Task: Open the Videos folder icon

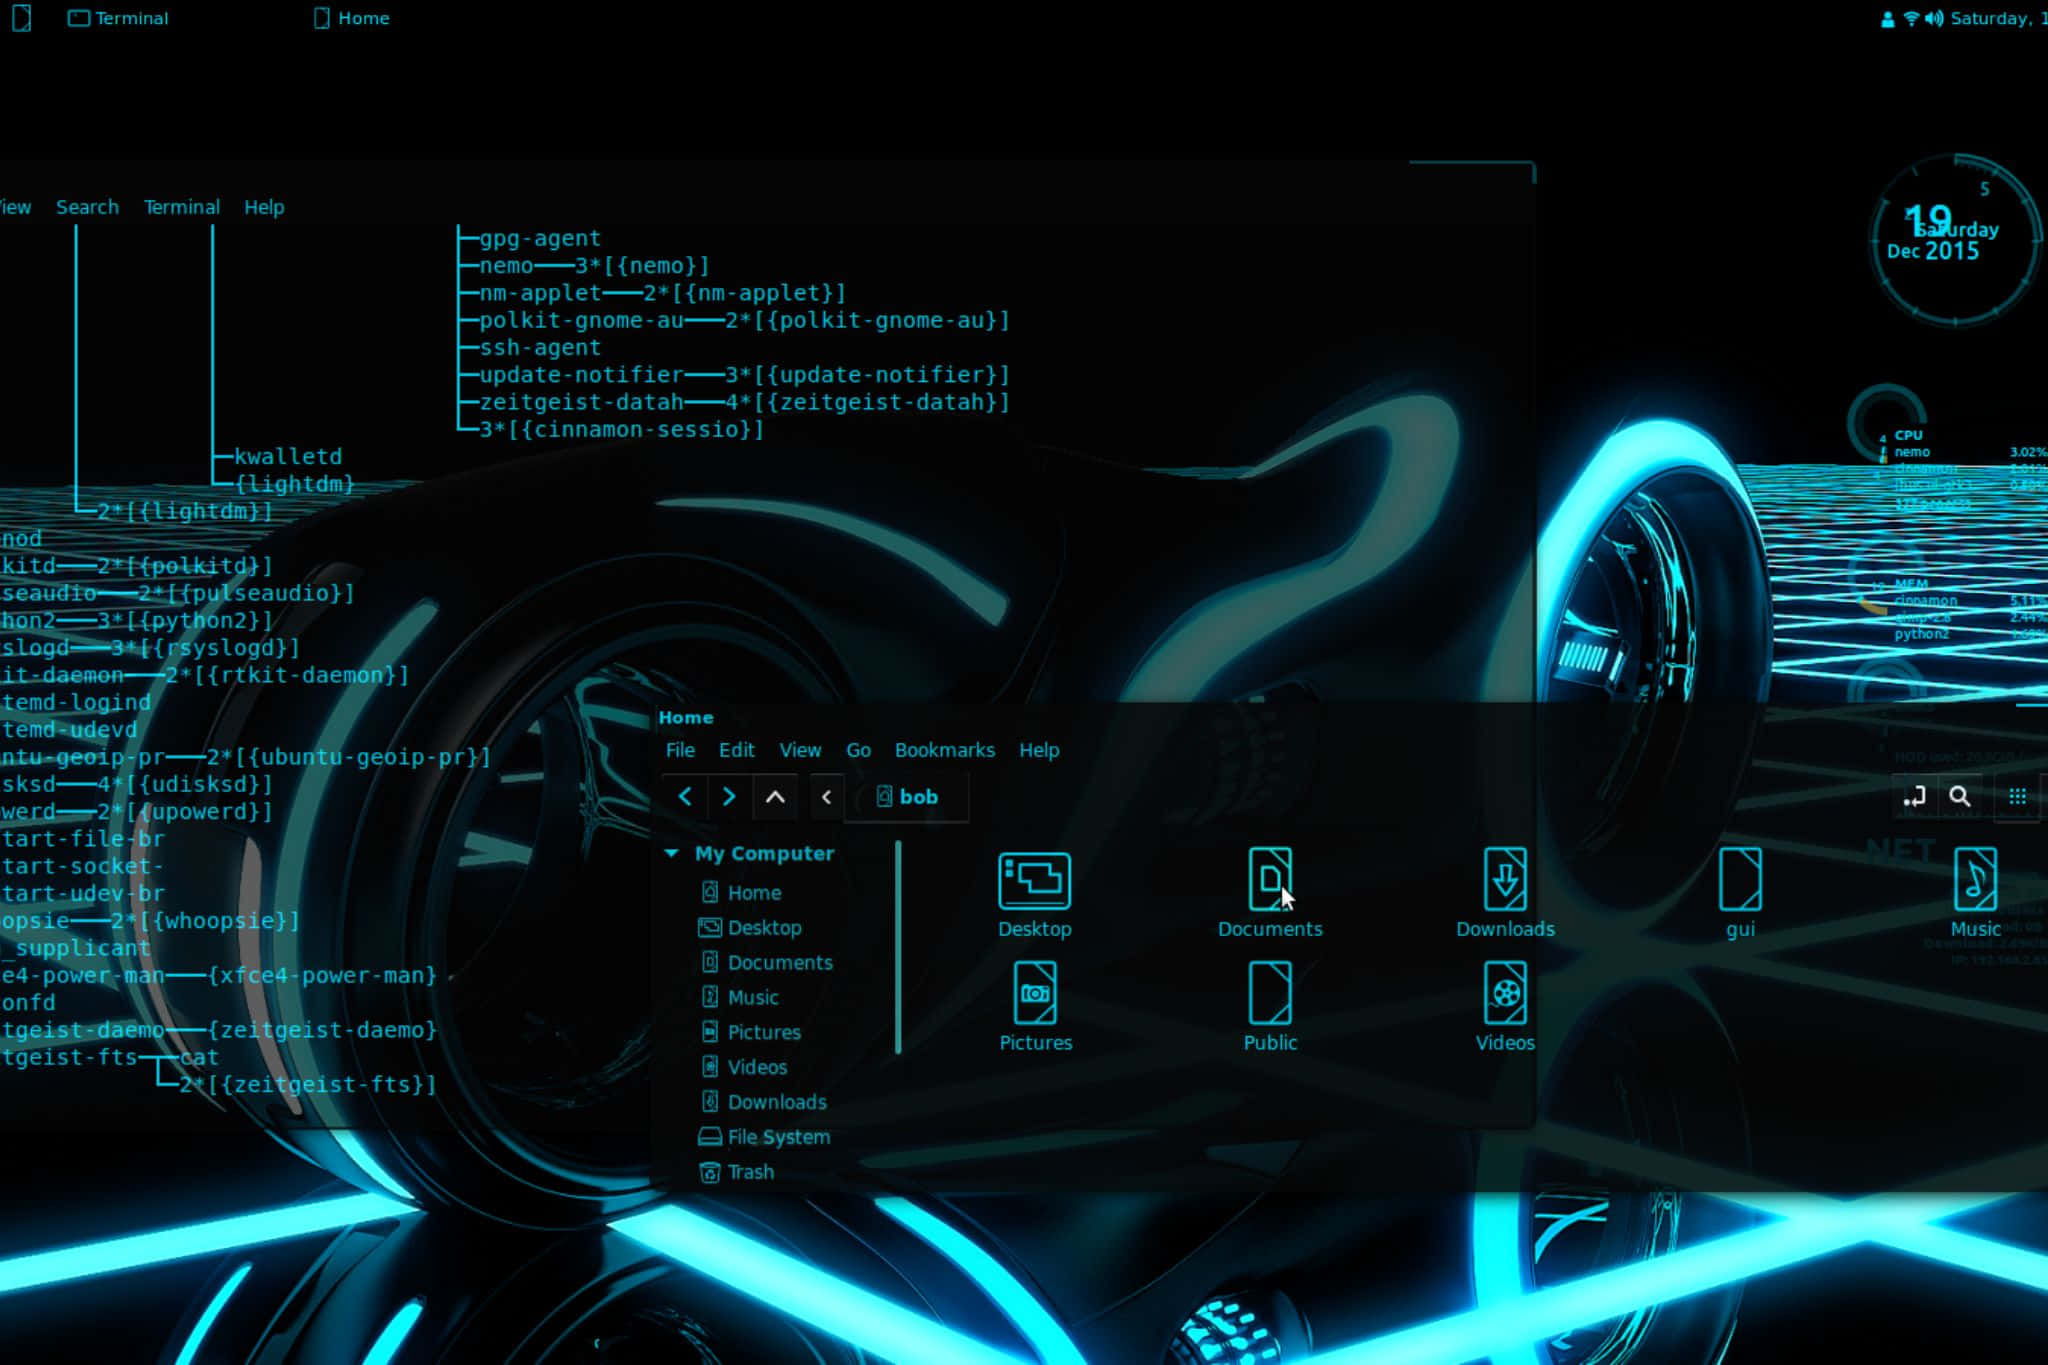Action: pyautogui.click(x=1505, y=993)
